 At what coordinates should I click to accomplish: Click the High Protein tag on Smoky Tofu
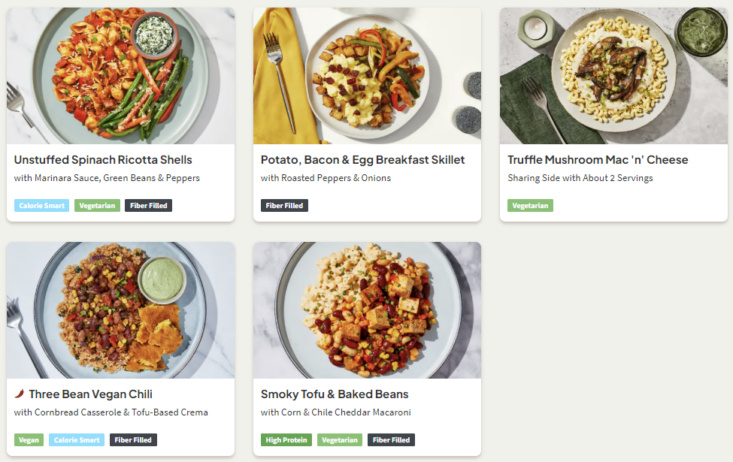click(286, 440)
